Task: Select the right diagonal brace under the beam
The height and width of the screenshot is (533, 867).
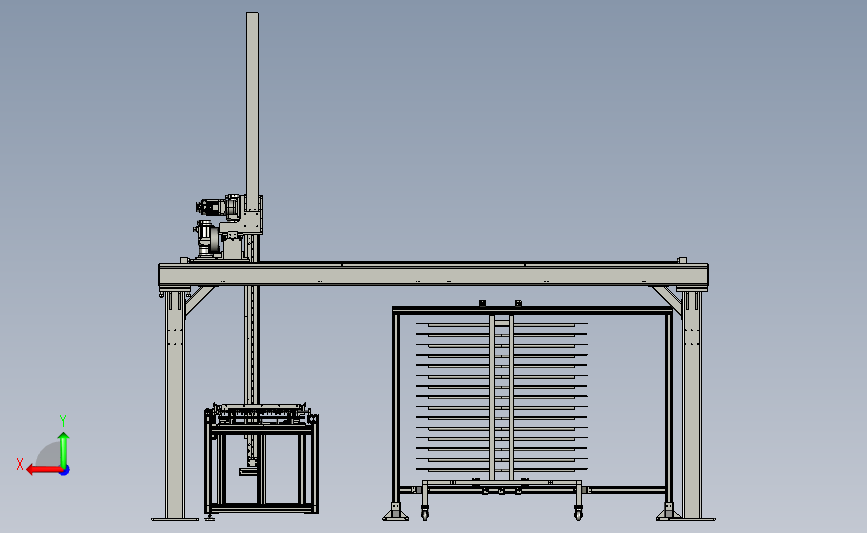Action: pos(667,301)
